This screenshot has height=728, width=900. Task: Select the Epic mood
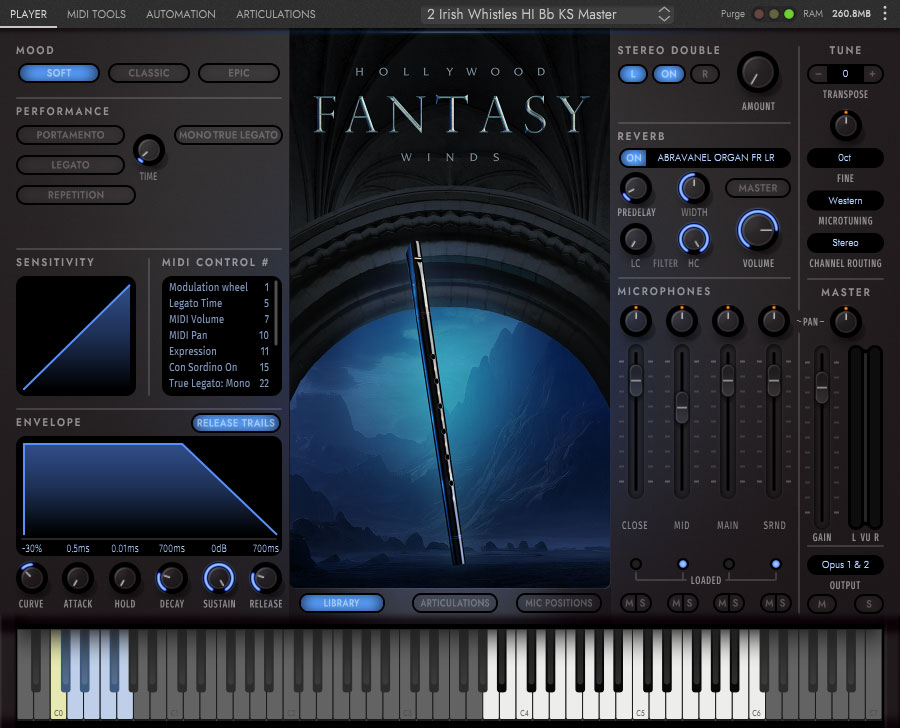[x=239, y=73]
